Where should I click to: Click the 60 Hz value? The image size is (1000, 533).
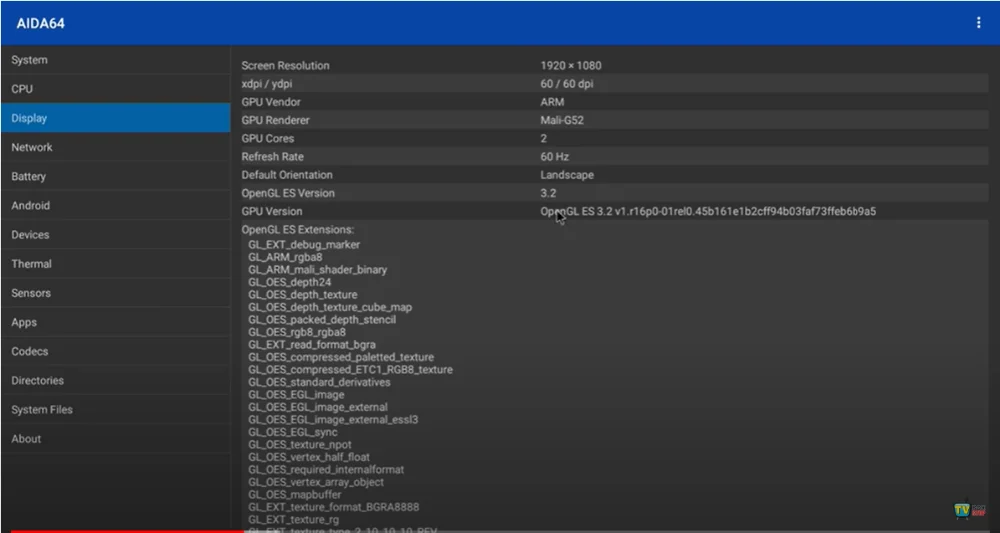pyautogui.click(x=554, y=157)
